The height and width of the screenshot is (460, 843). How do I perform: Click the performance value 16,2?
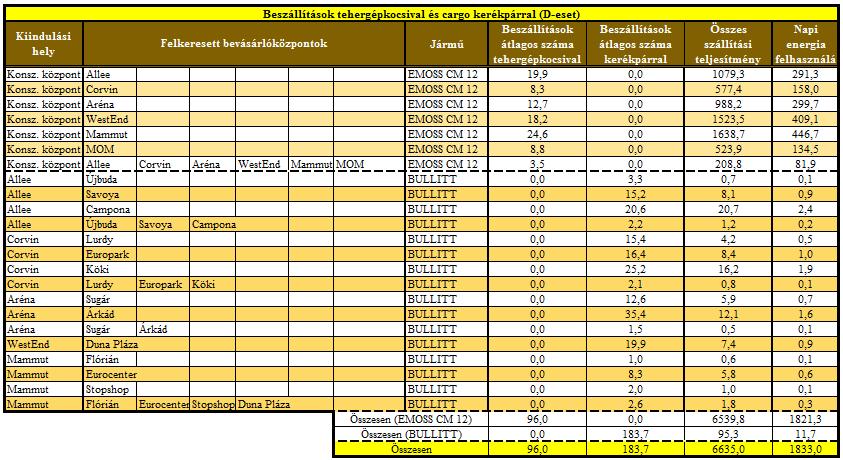click(728, 270)
